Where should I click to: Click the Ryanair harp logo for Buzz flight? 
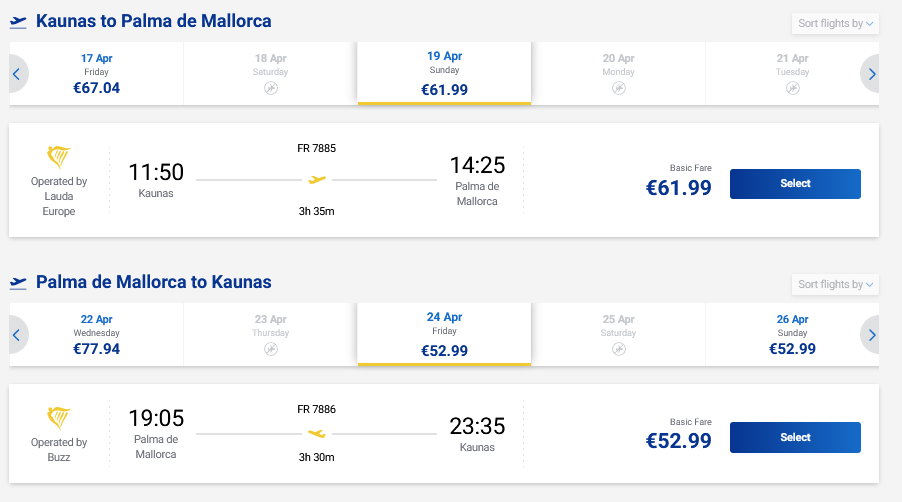click(x=59, y=418)
